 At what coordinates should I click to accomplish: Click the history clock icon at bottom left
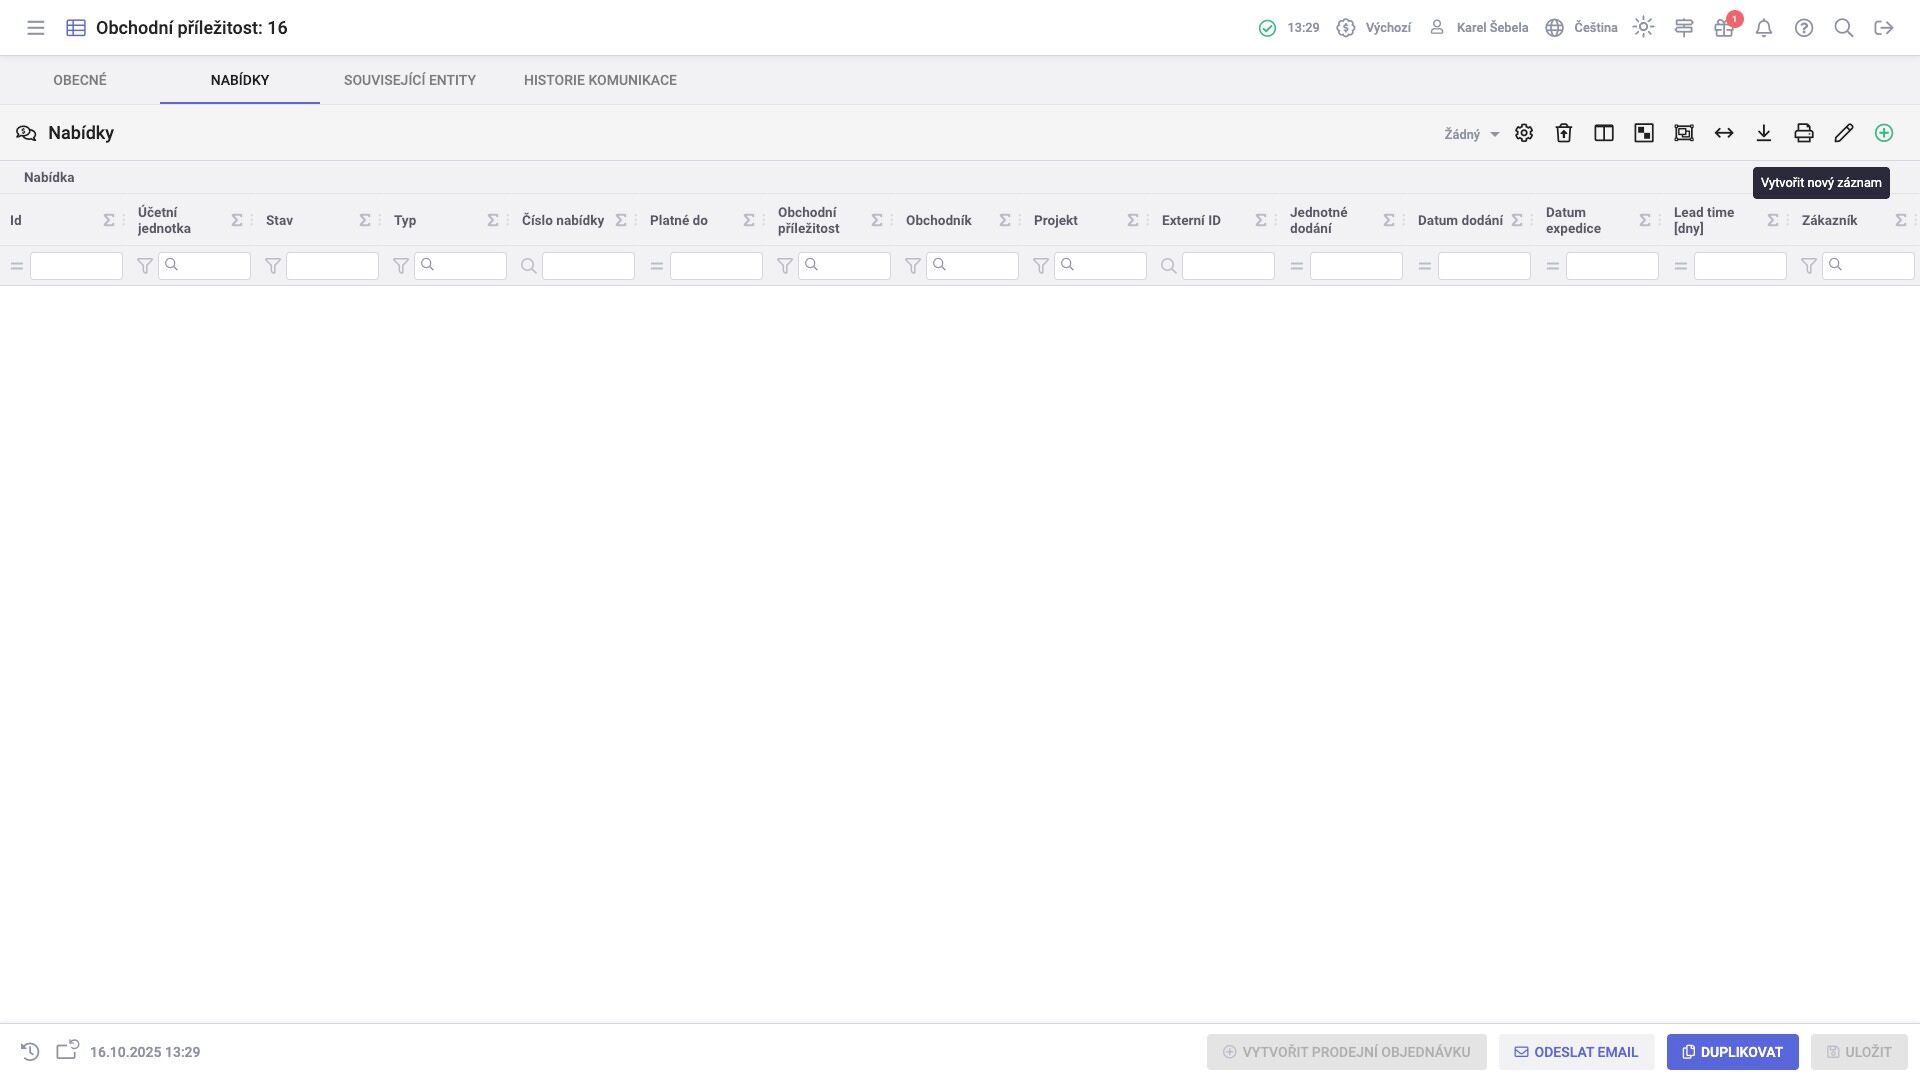click(x=30, y=1052)
